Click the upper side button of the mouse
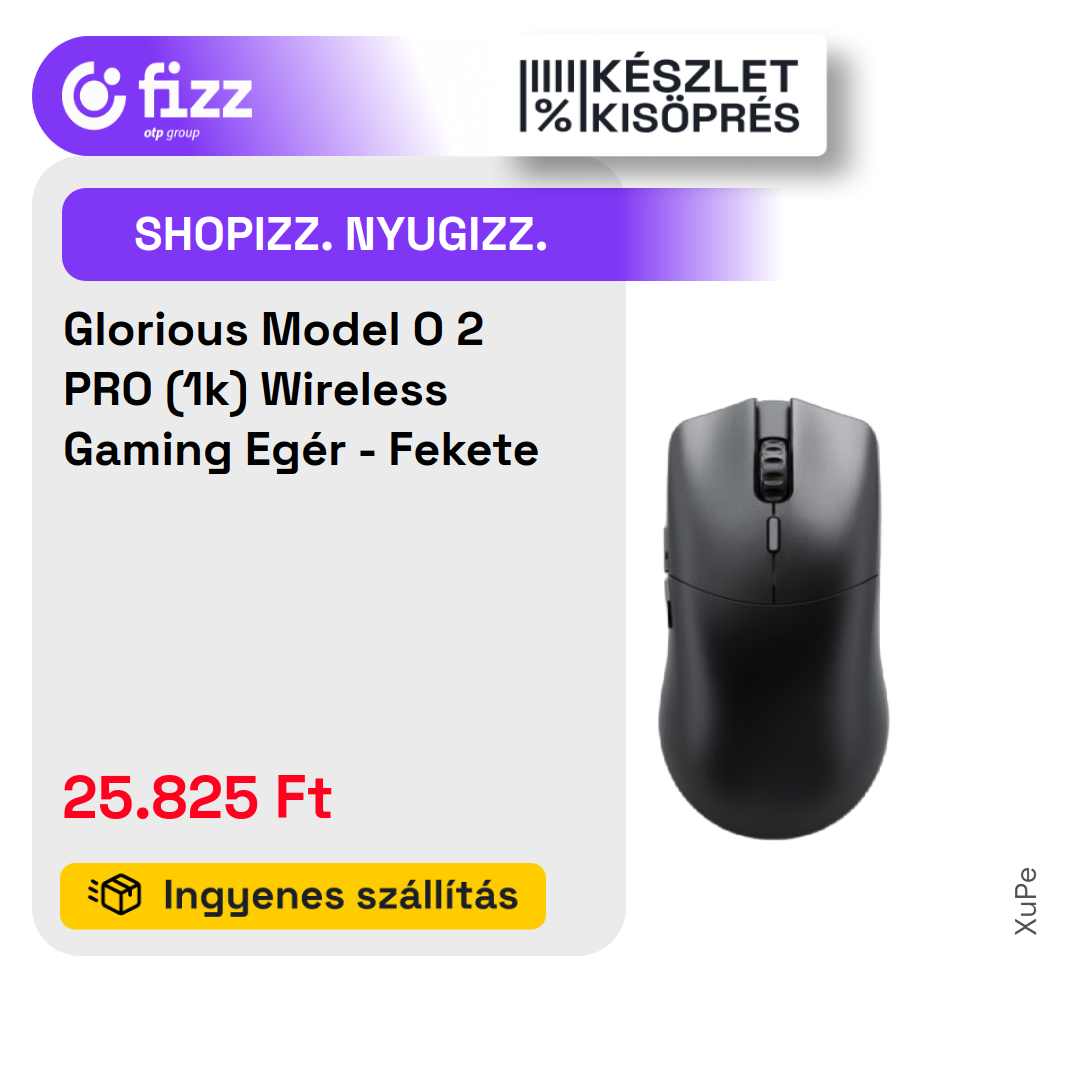 (666, 549)
